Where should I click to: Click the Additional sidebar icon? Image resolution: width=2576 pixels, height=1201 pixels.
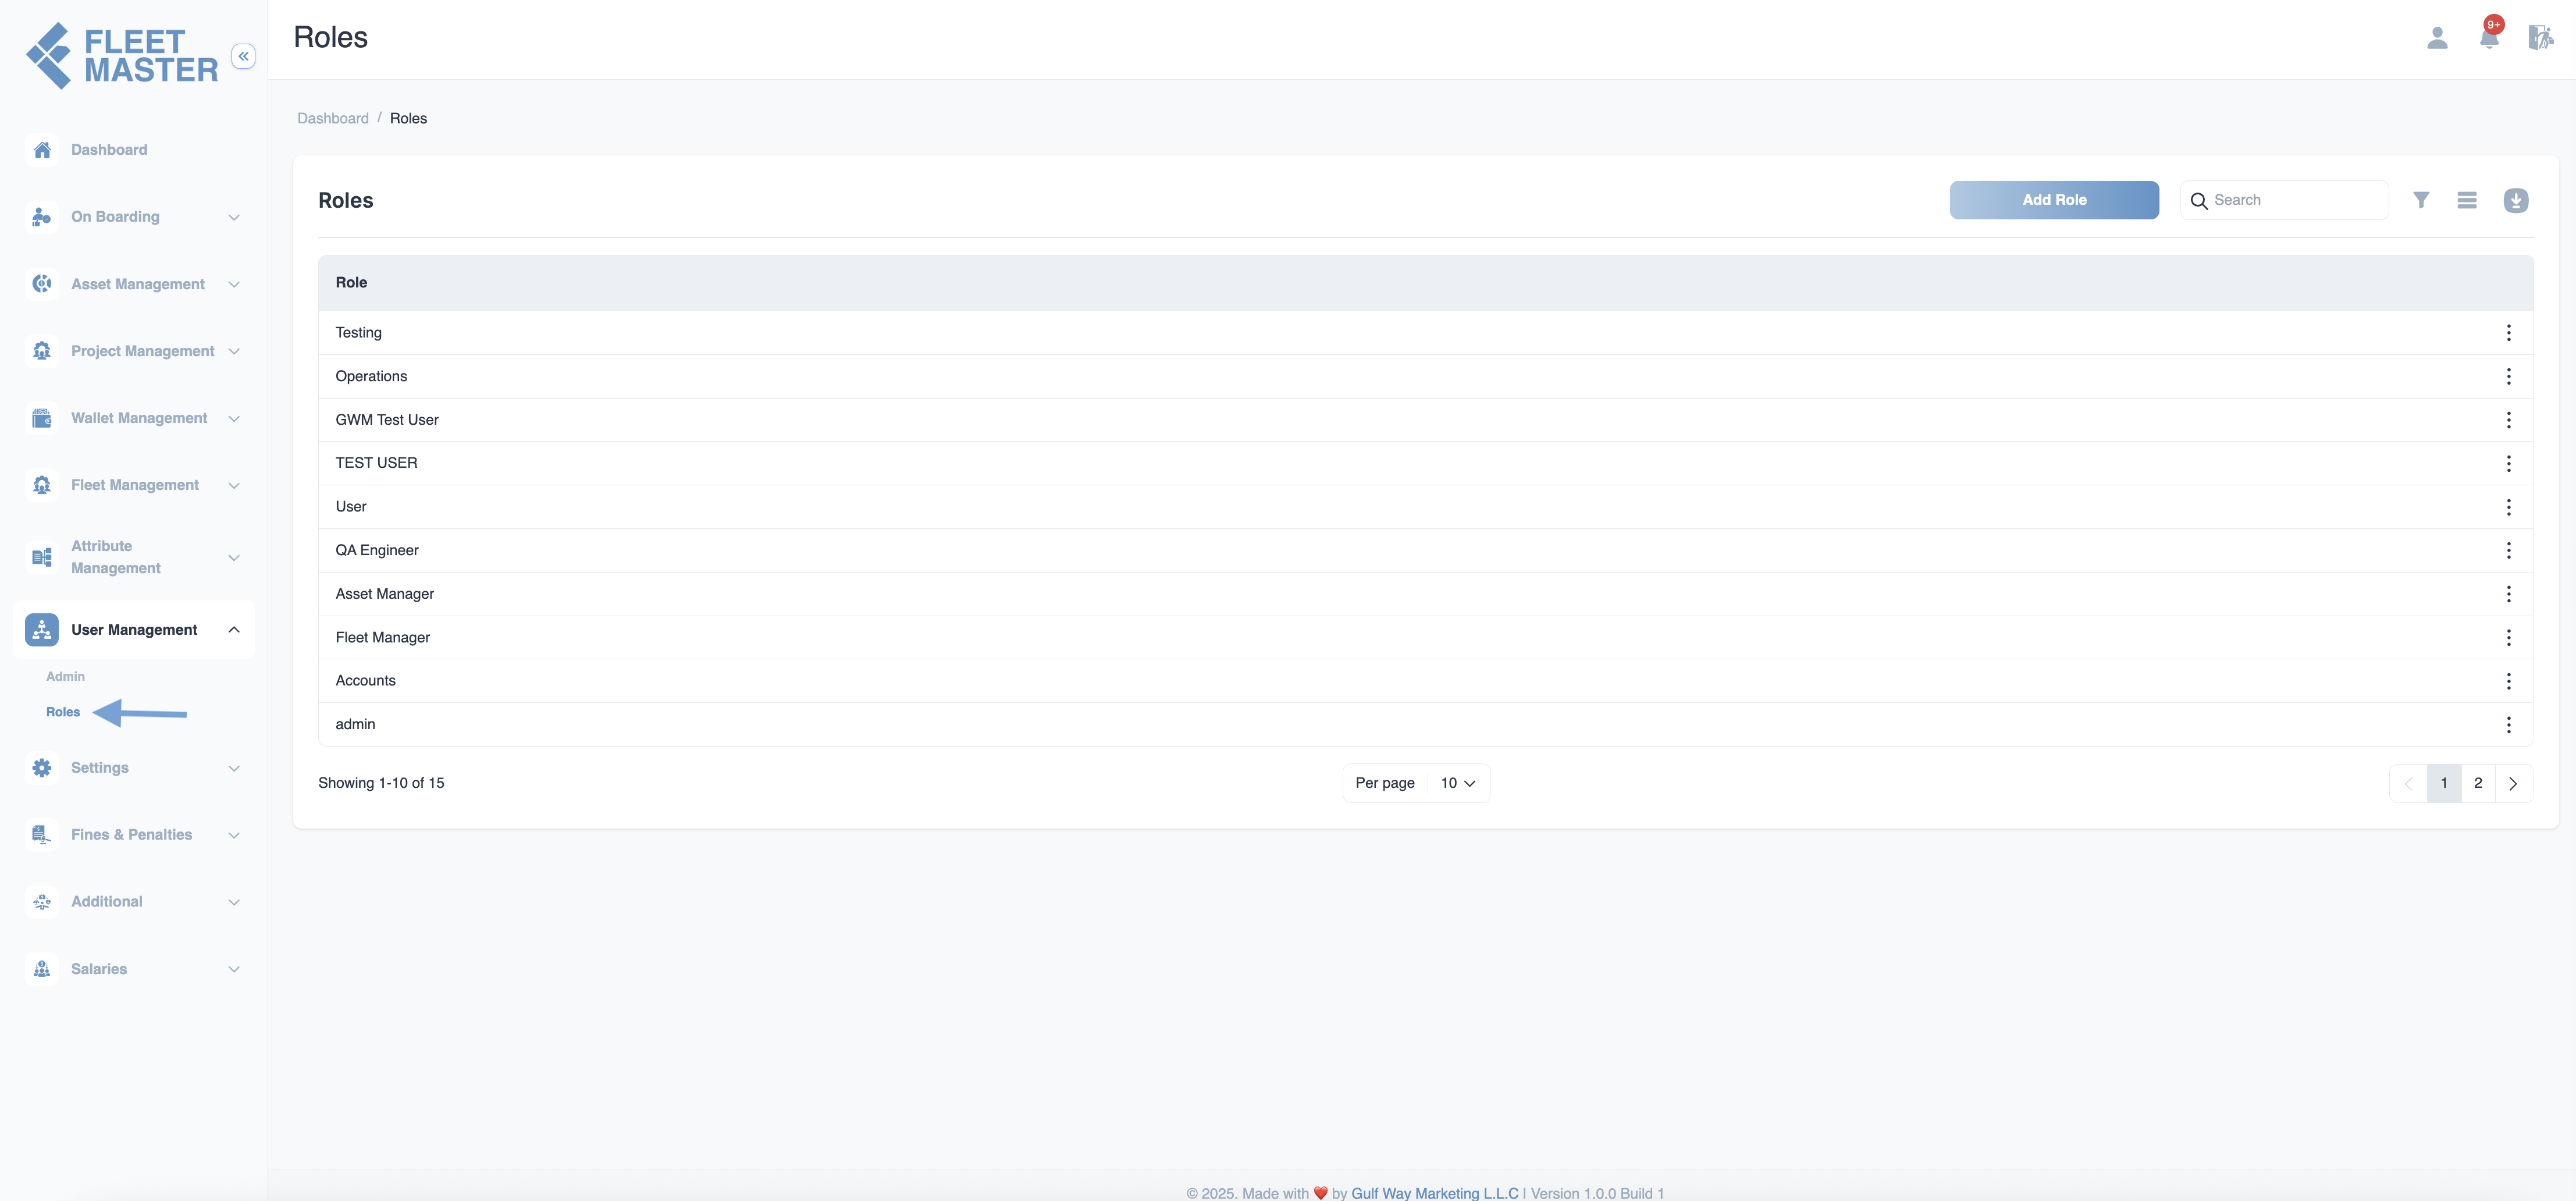tap(42, 902)
